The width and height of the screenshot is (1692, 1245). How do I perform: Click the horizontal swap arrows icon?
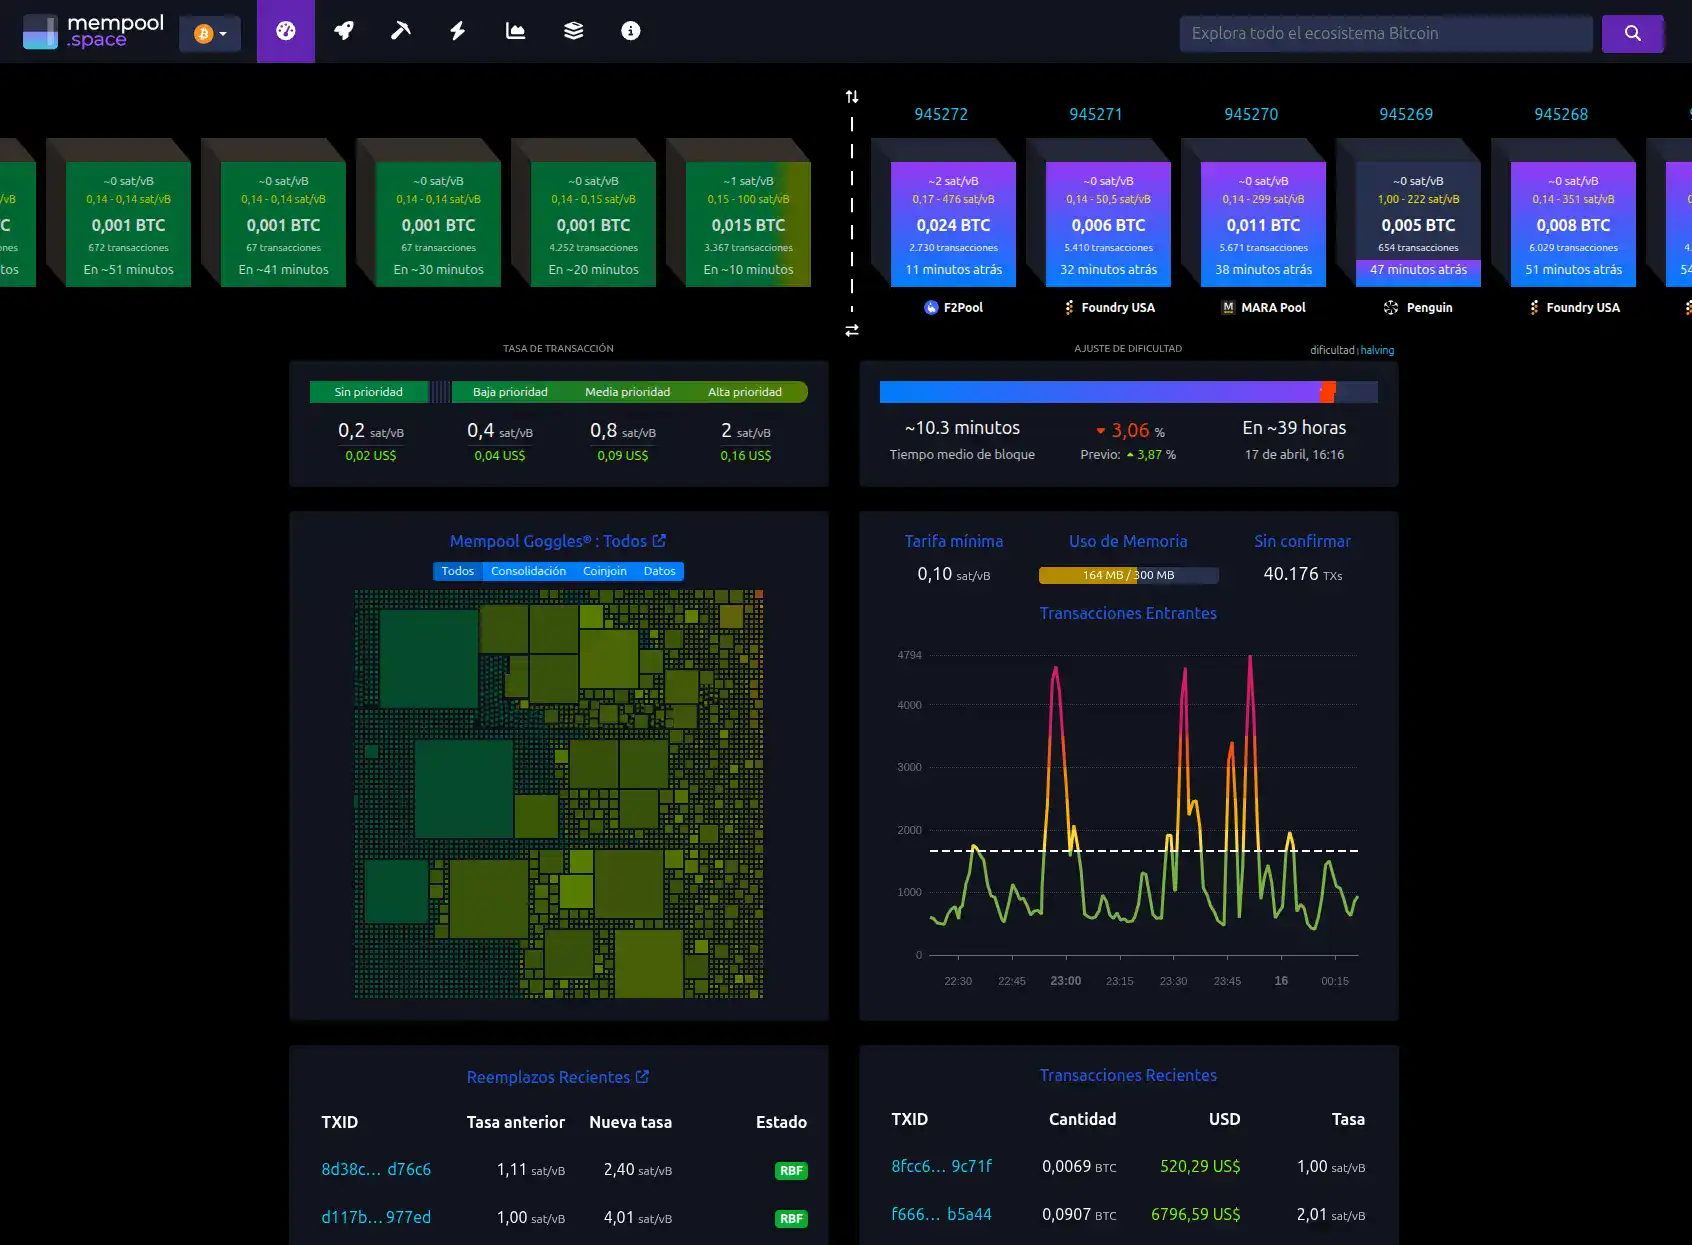pyautogui.click(x=852, y=330)
